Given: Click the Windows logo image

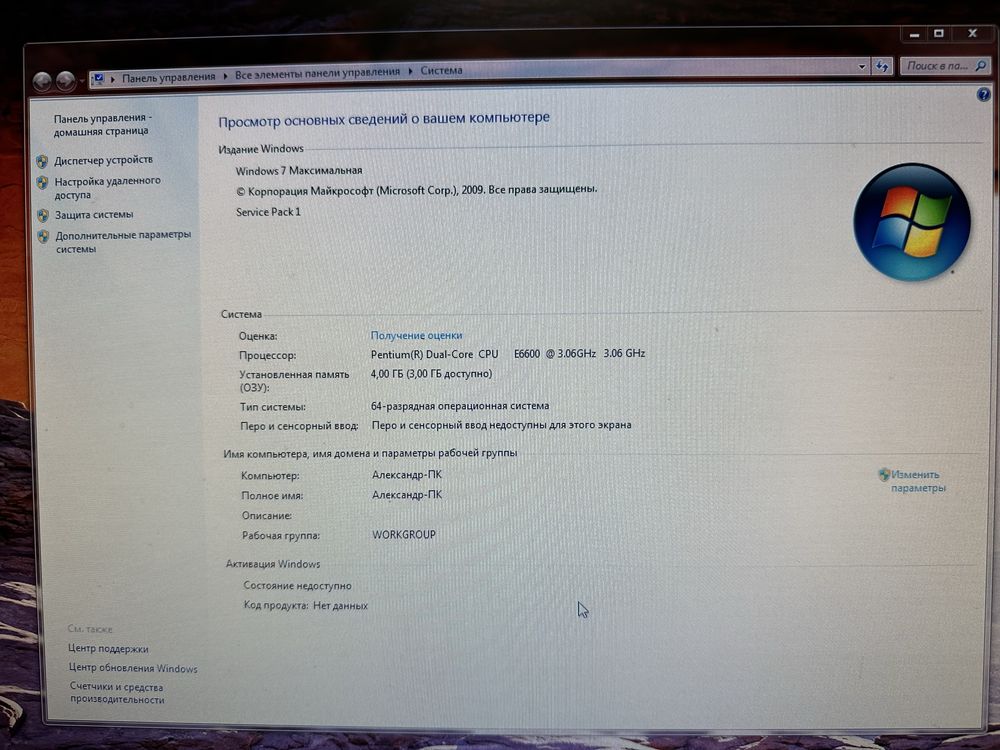Looking at the screenshot, I should [x=912, y=221].
